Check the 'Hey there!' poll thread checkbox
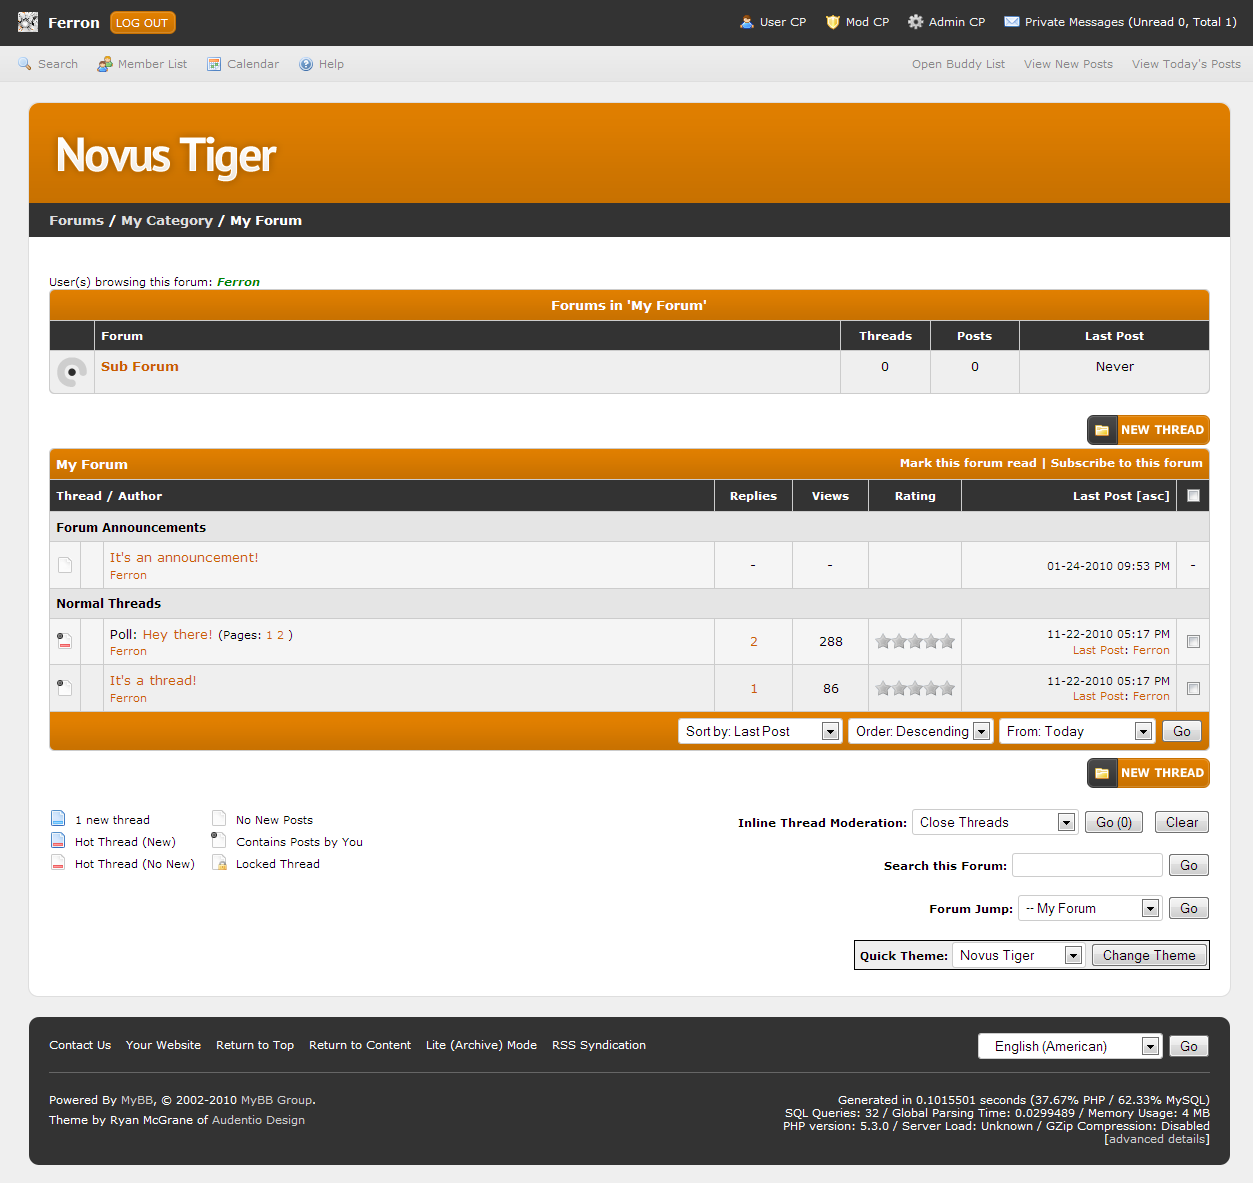The width and height of the screenshot is (1253, 1183). (x=1193, y=642)
